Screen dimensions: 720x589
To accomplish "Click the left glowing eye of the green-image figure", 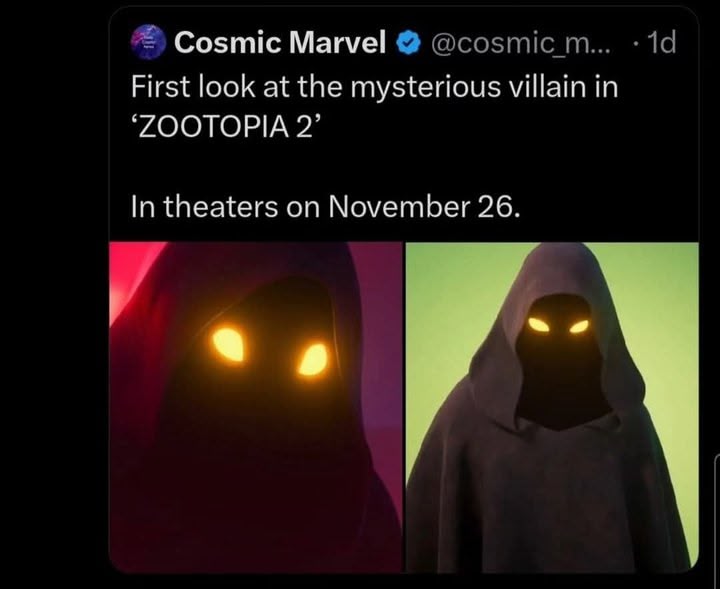I will click(540, 324).
